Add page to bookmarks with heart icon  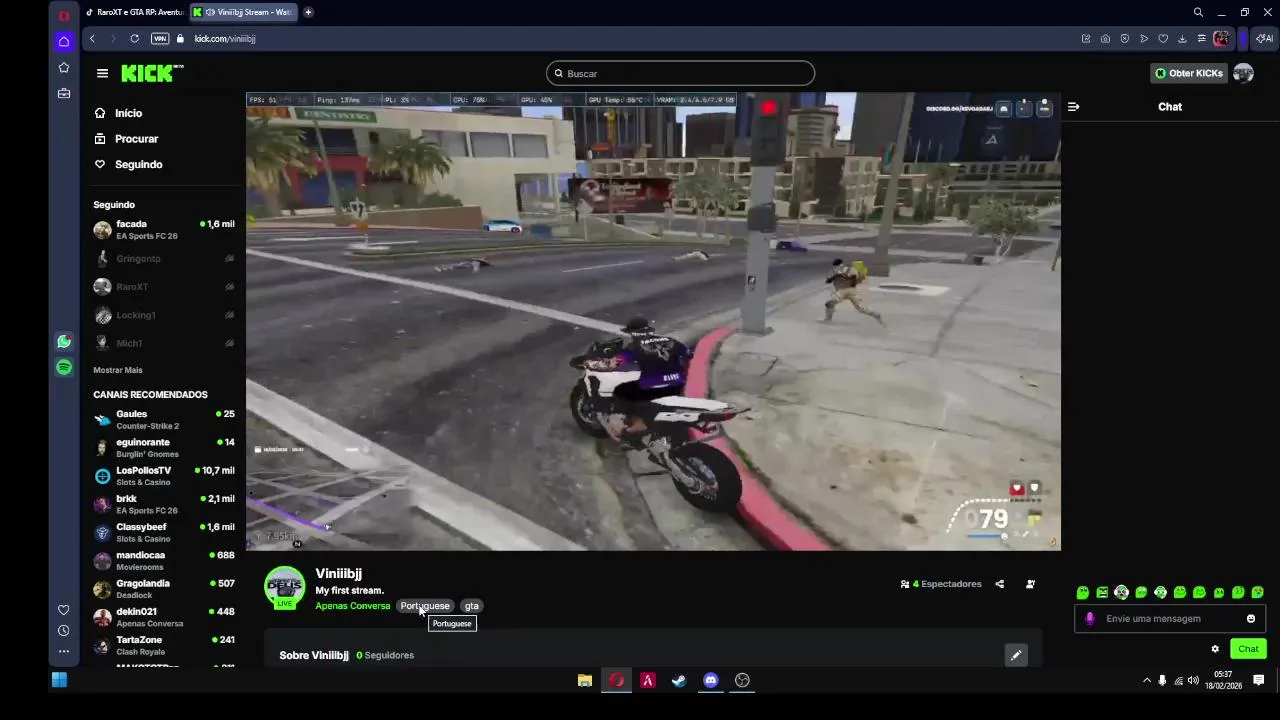click(x=1163, y=38)
